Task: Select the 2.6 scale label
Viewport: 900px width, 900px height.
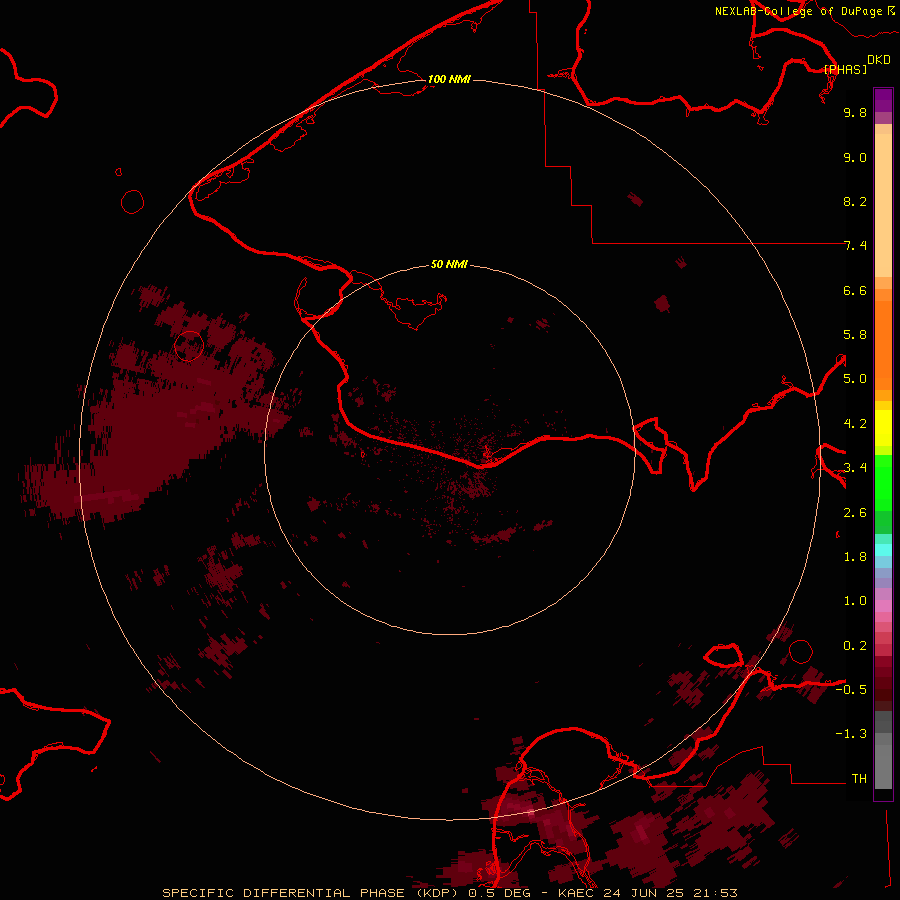Action: click(x=855, y=513)
